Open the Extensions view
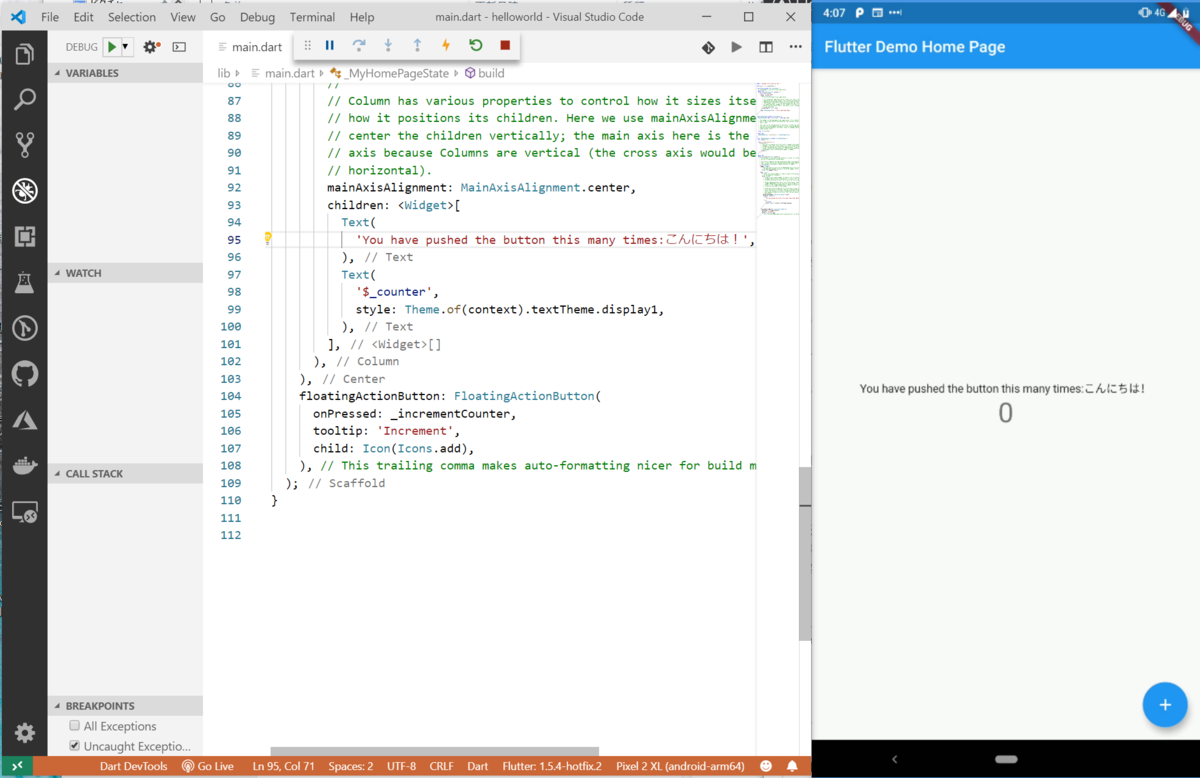The image size is (1200, 778). point(24,236)
